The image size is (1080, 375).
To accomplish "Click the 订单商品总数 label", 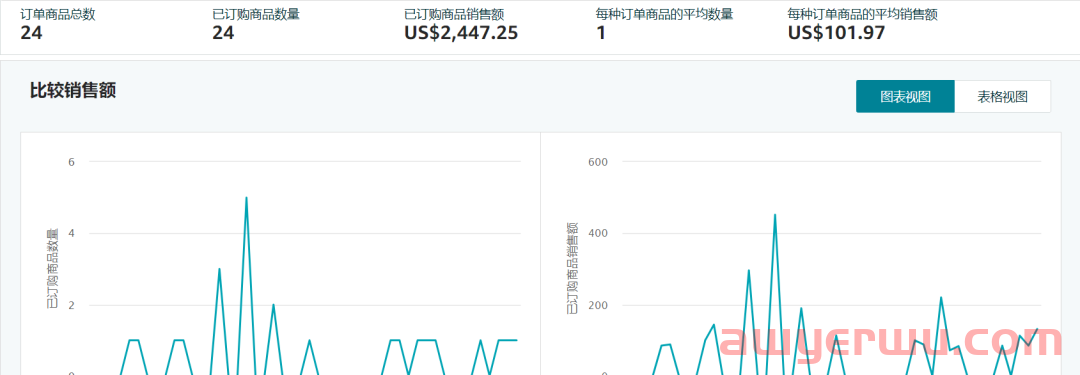I will coord(58,14).
